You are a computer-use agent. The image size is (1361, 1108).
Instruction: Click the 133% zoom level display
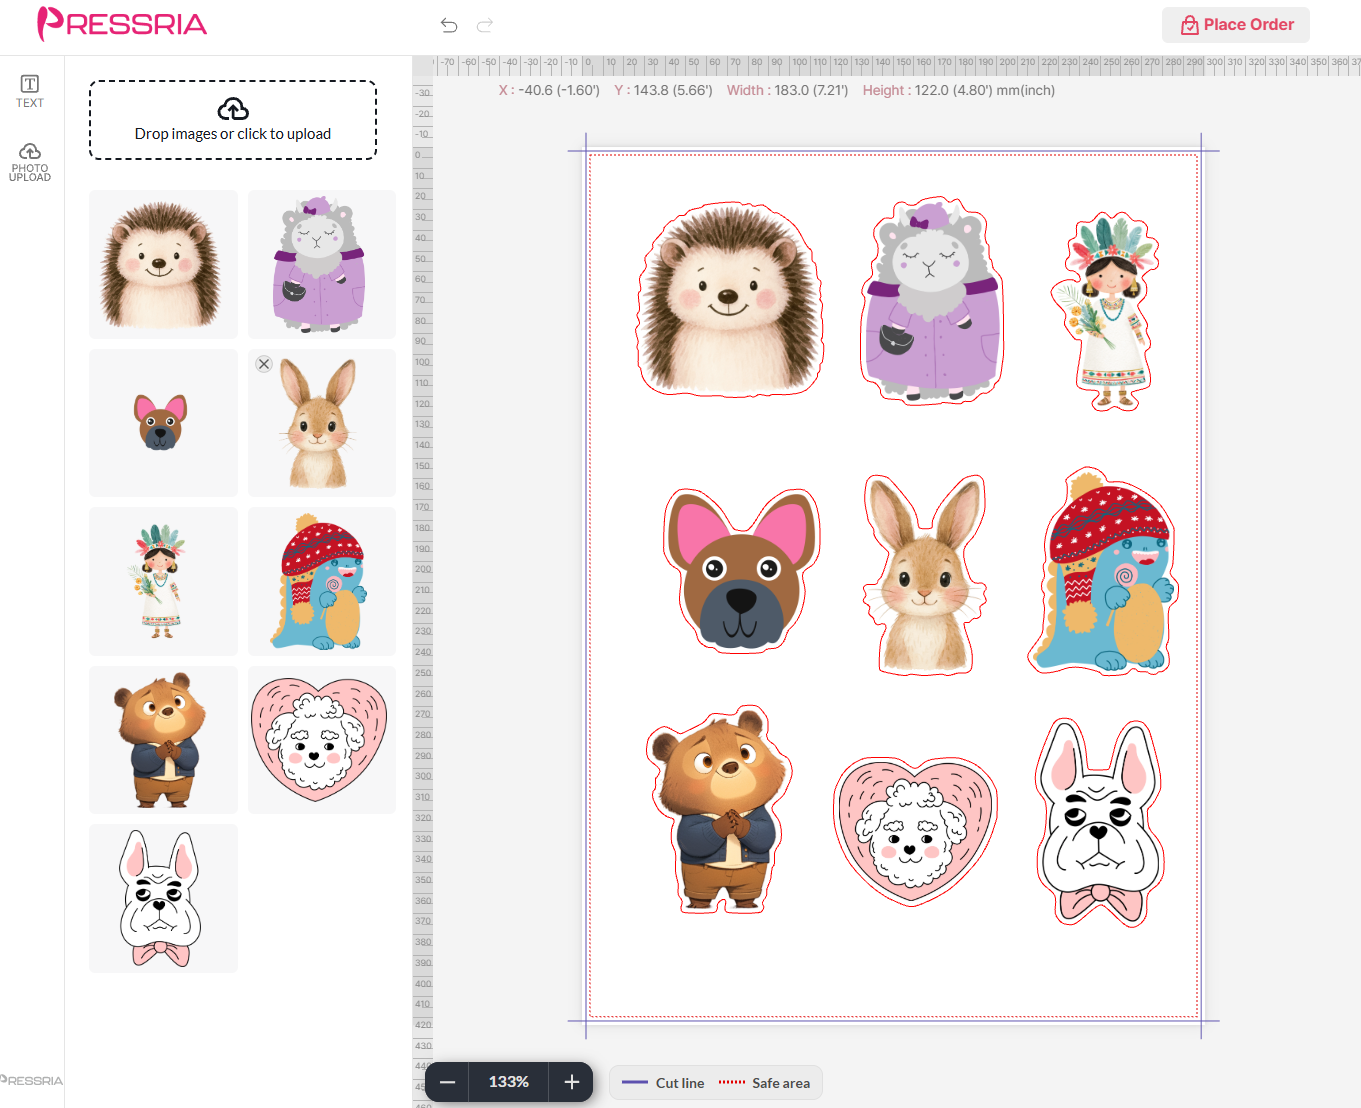(509, 1082)
